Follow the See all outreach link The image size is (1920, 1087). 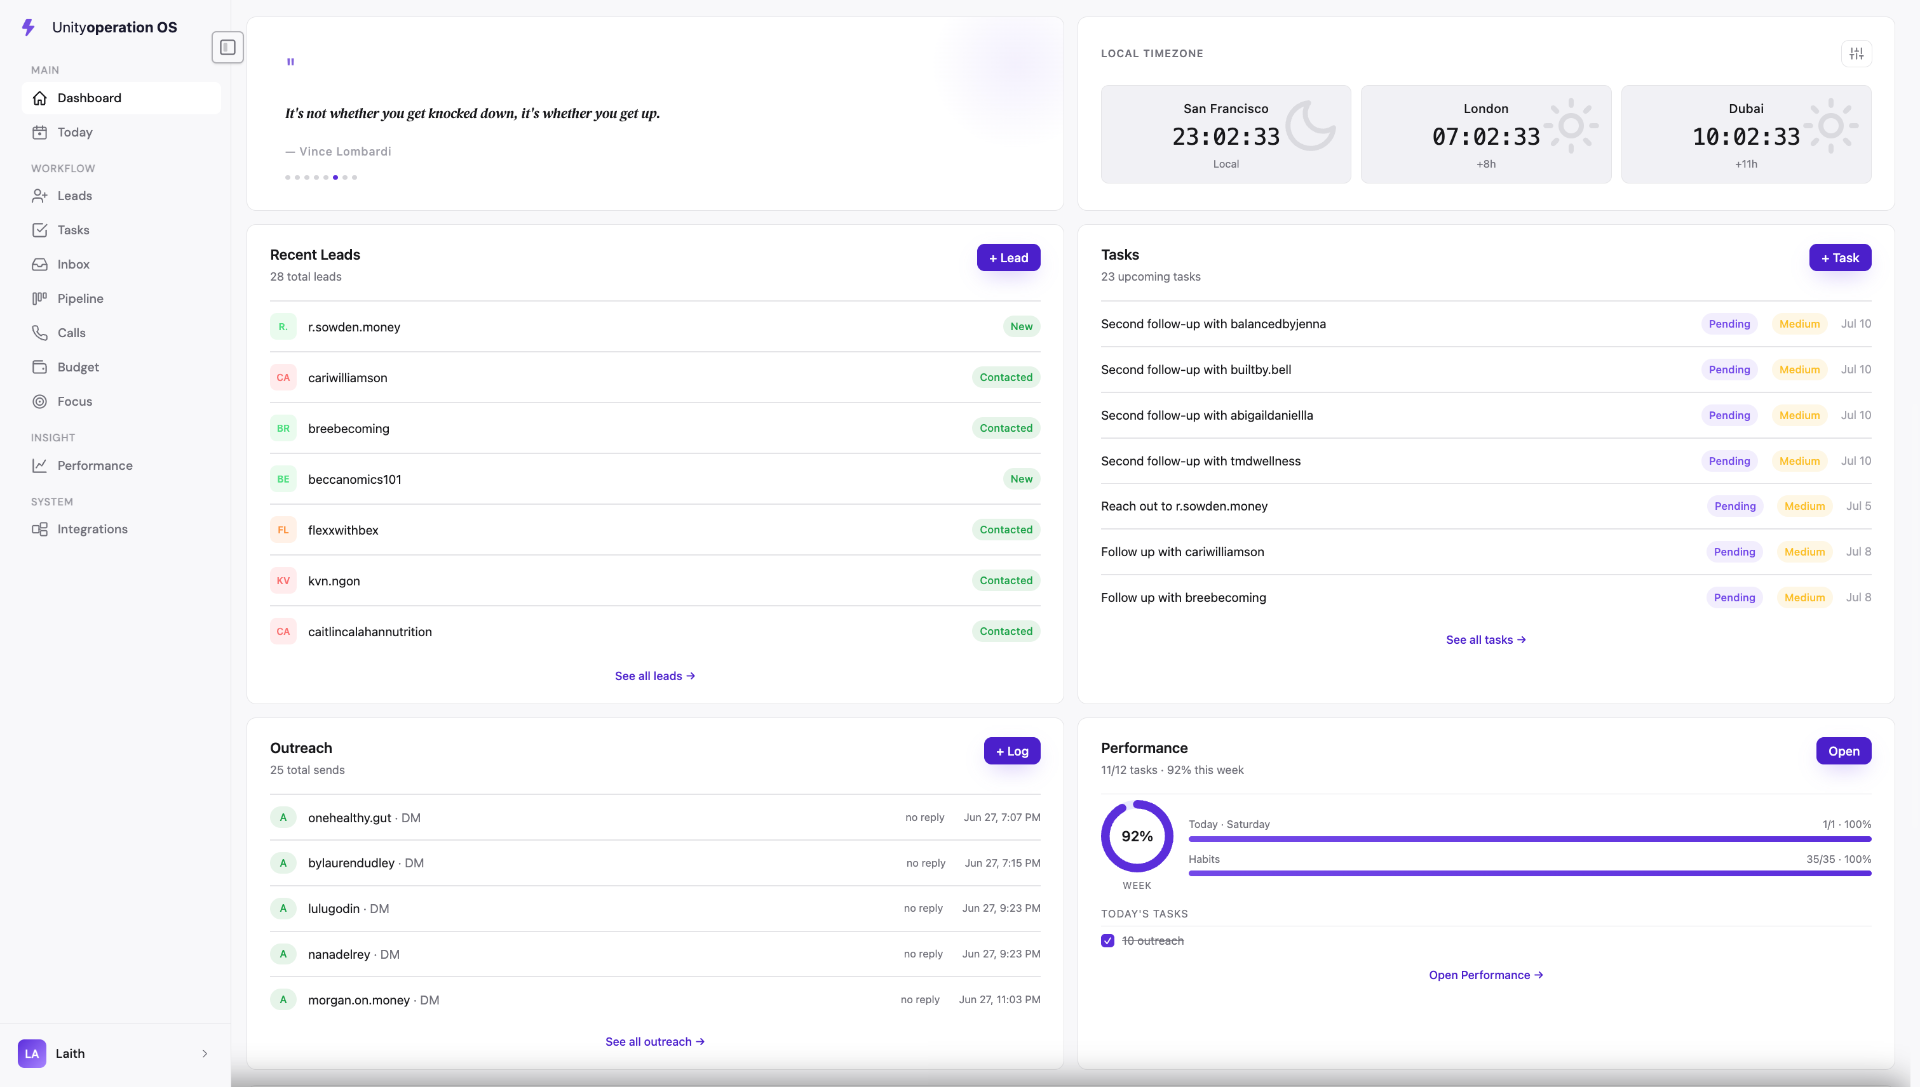(x=655, y=1042)
